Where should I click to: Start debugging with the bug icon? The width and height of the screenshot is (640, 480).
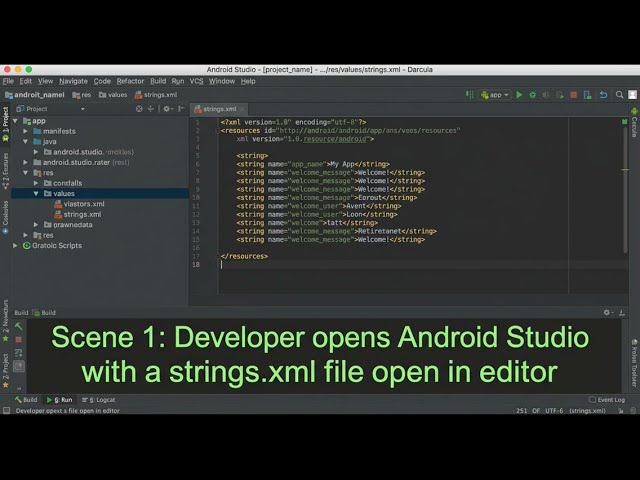[533, 95]
